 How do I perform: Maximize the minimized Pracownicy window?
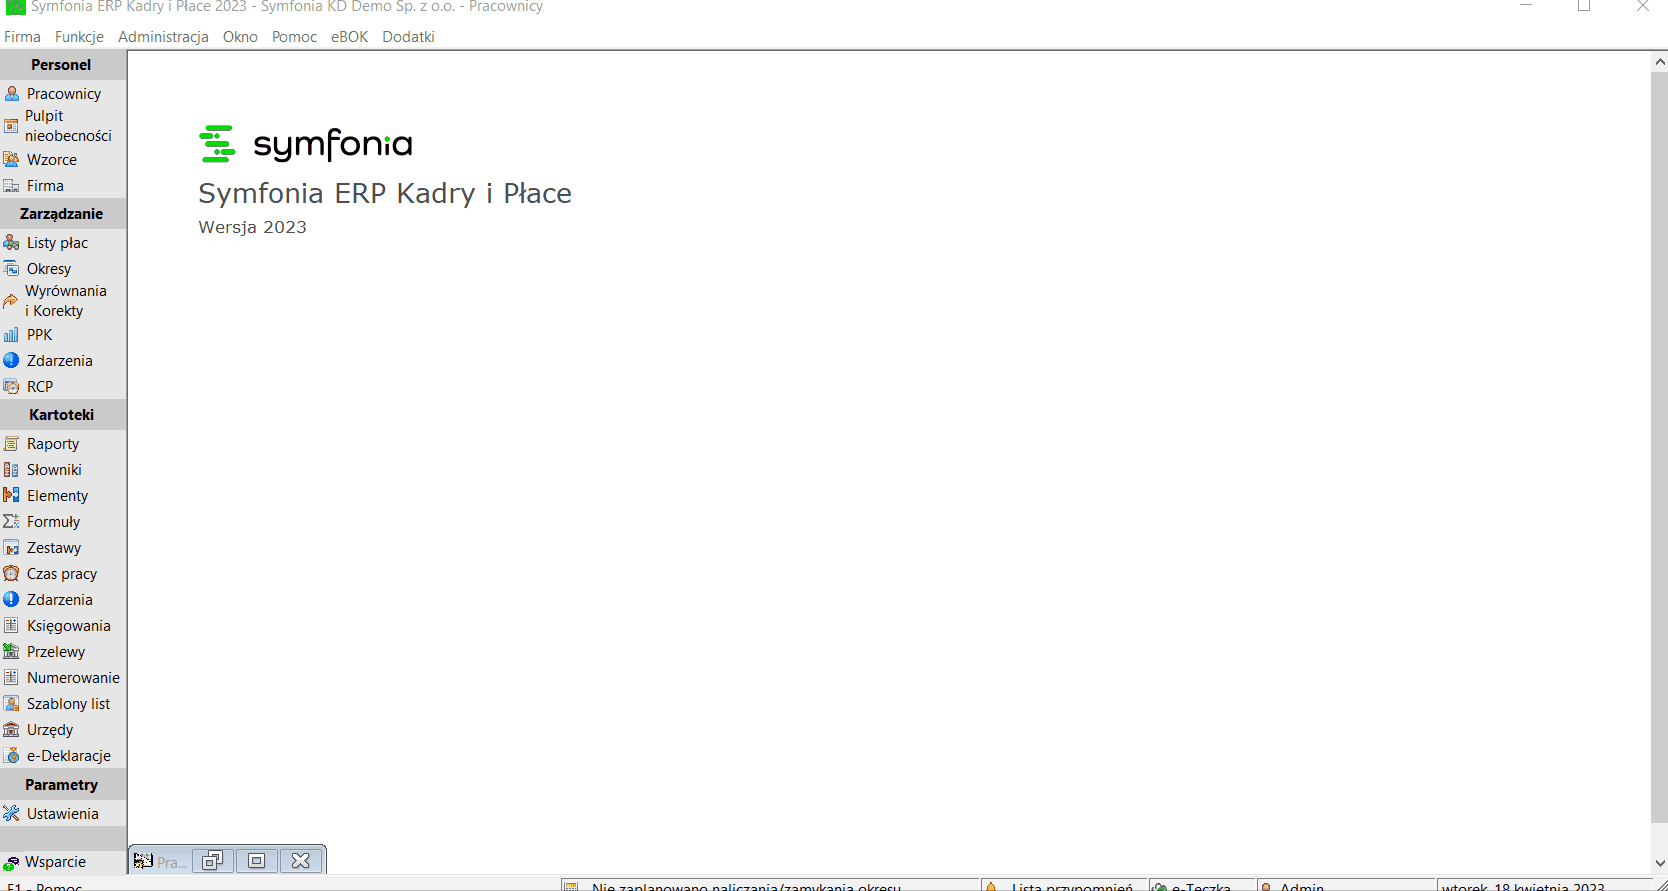[257, 861]
